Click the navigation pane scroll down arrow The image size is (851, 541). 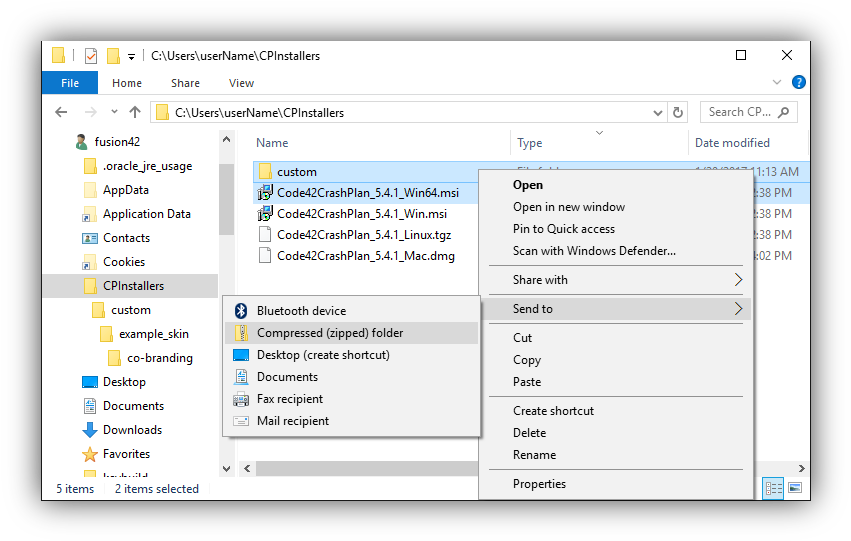[x=226, y=468]
